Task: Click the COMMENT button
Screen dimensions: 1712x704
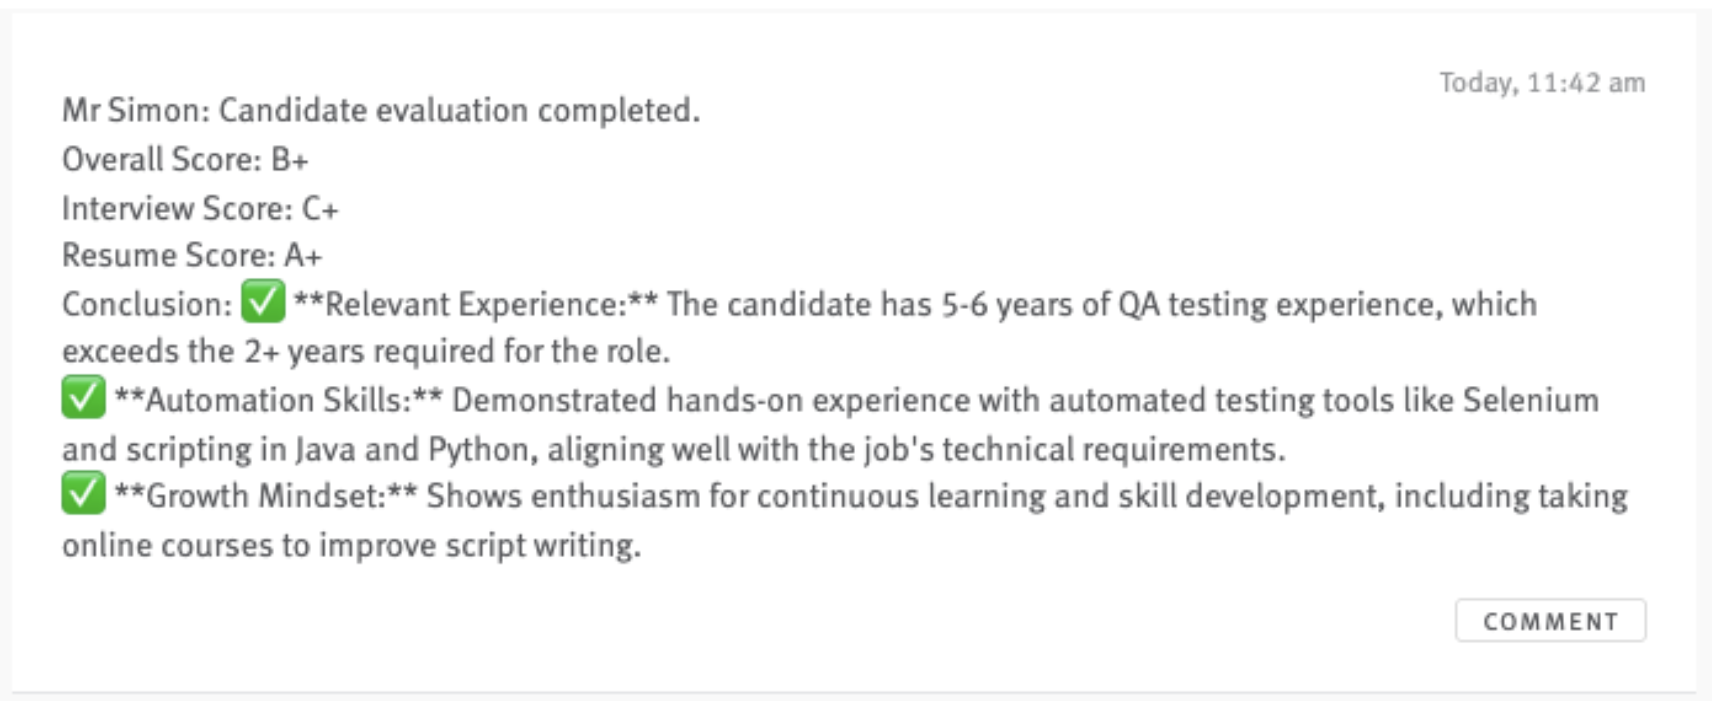Action: 1550,621
